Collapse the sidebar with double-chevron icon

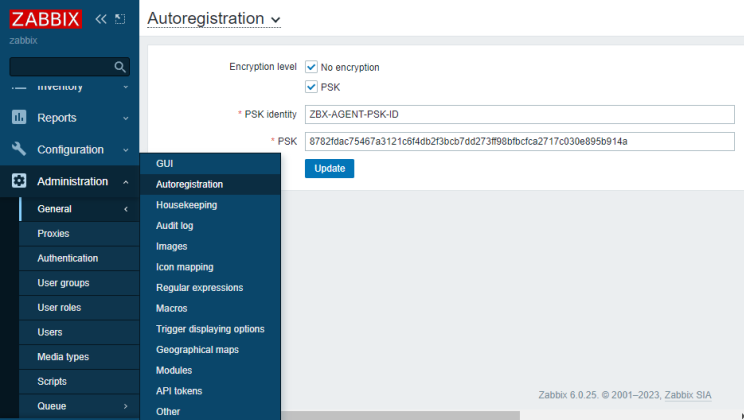point(101,19)
